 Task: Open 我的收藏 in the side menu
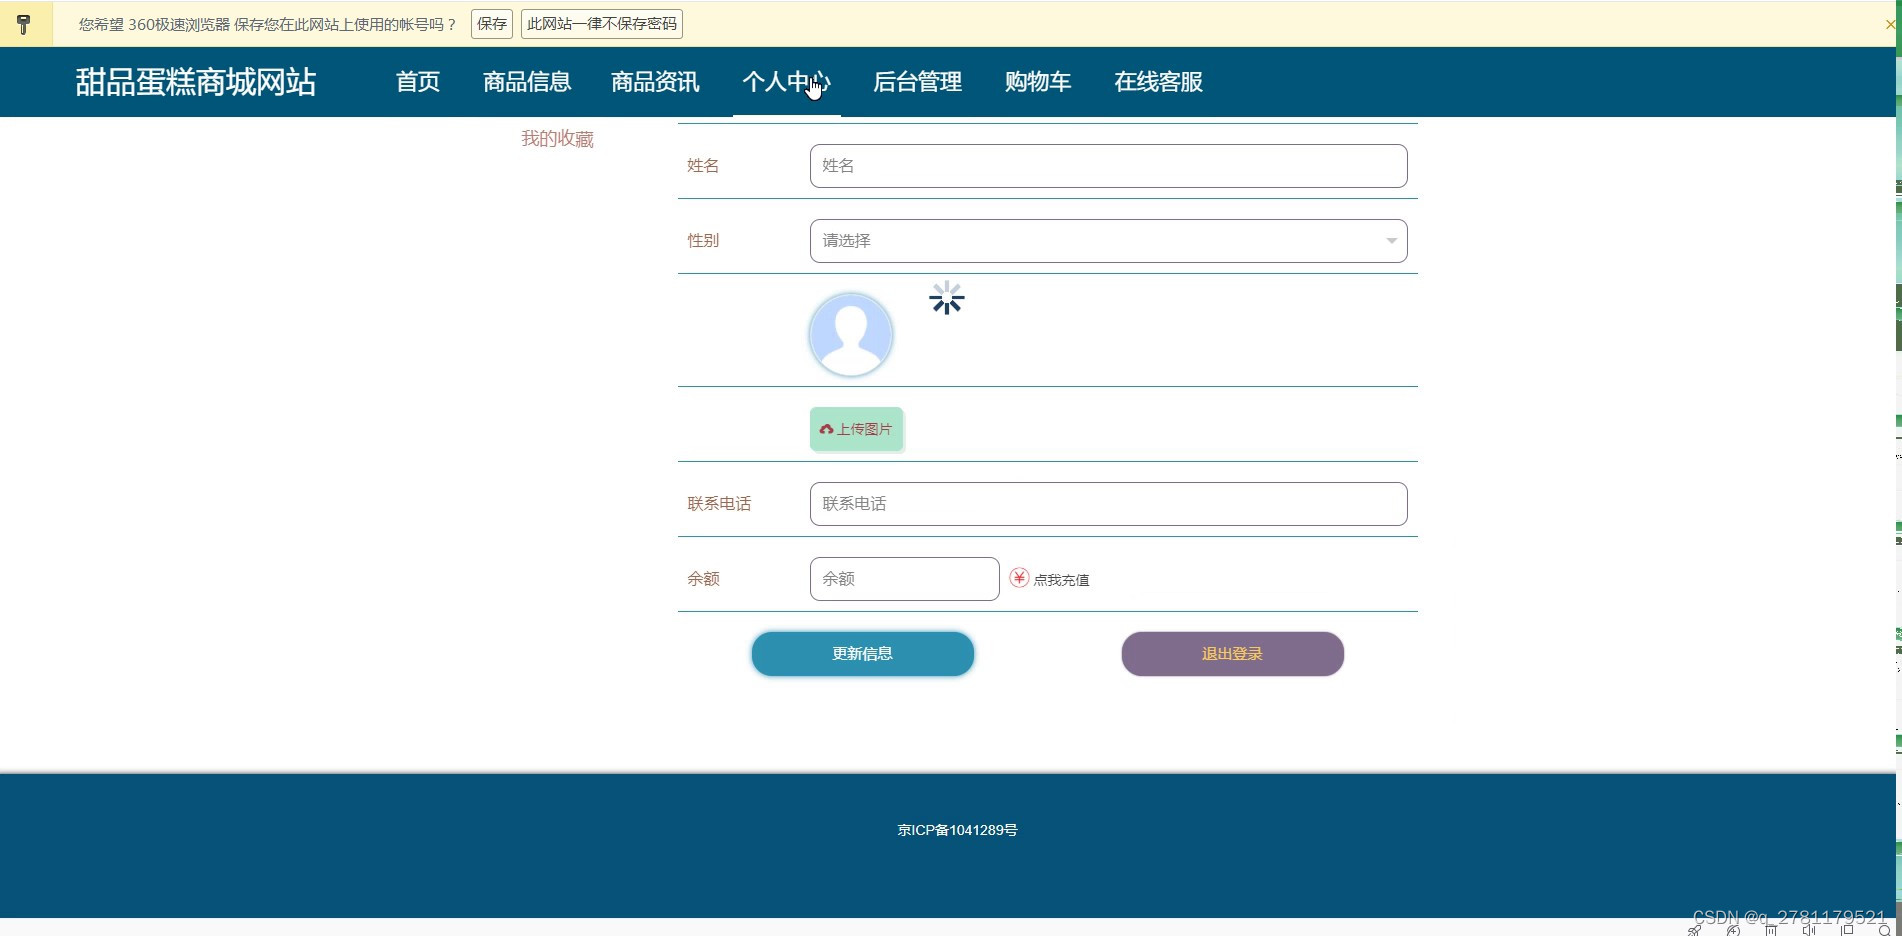[557, 139]
